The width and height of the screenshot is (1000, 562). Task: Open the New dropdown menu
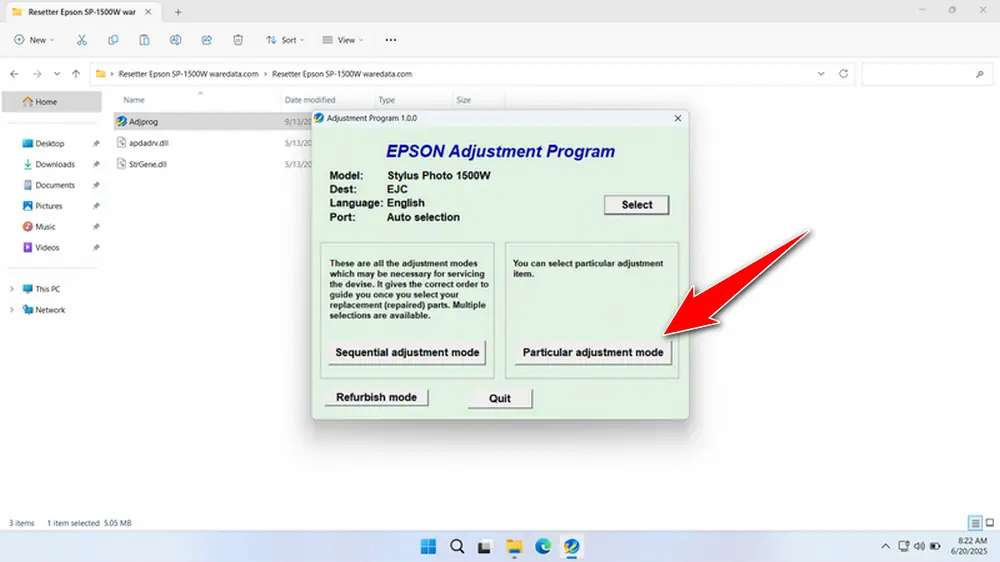coord(34,40)
